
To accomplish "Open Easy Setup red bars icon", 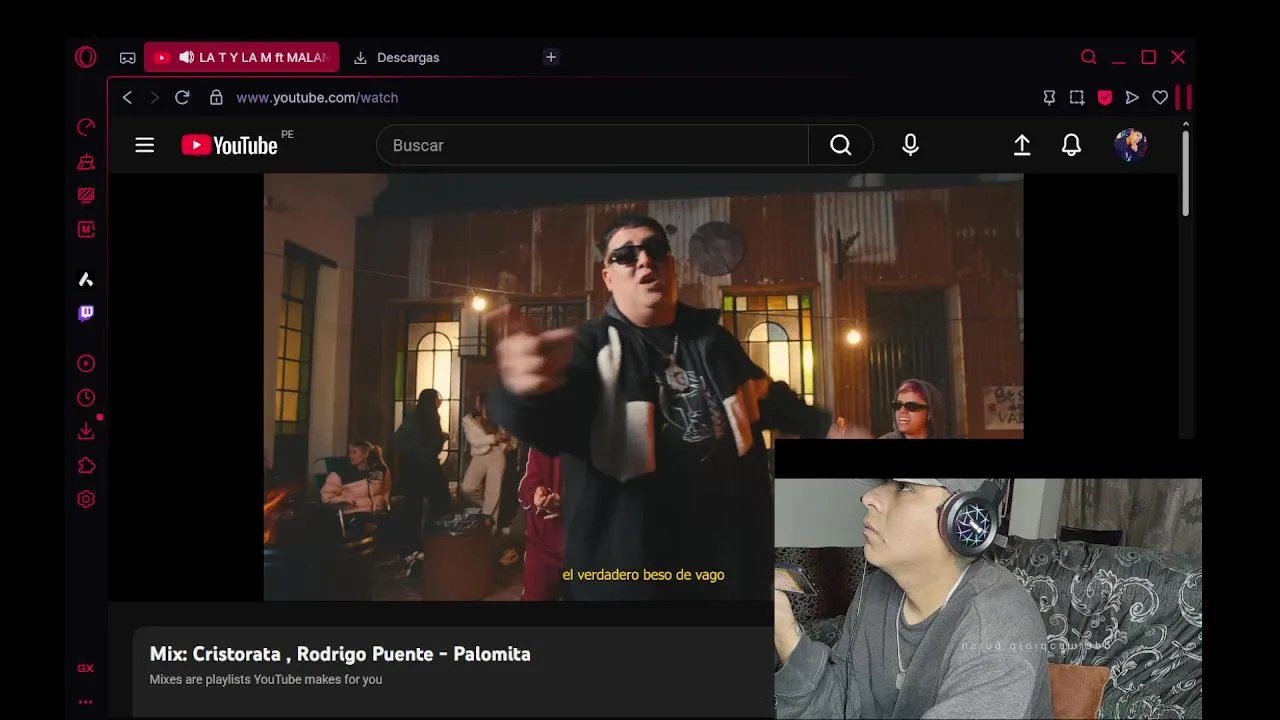I will pos(1184,97).
